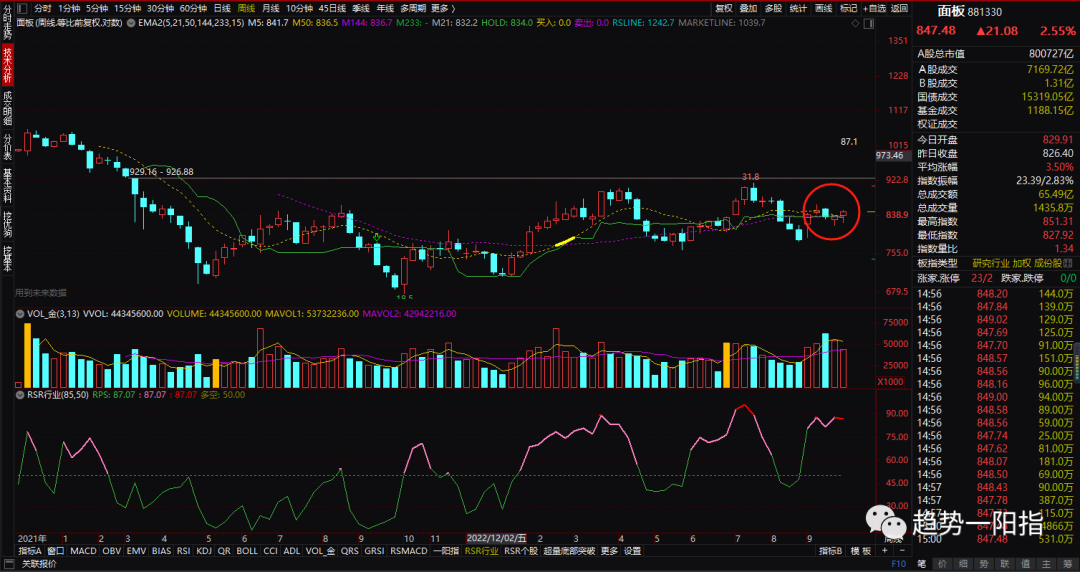1080x572 pixels.
Task: Switch to 指标B tab
Action: click(831, 551)
